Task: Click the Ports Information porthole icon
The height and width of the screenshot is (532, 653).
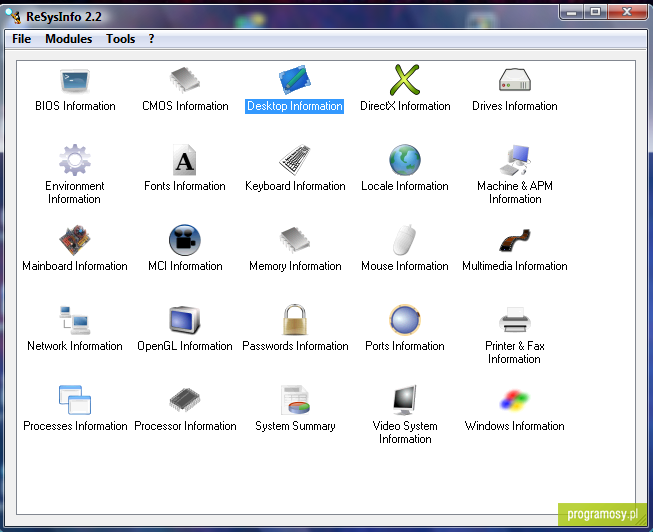Action: 405,320
